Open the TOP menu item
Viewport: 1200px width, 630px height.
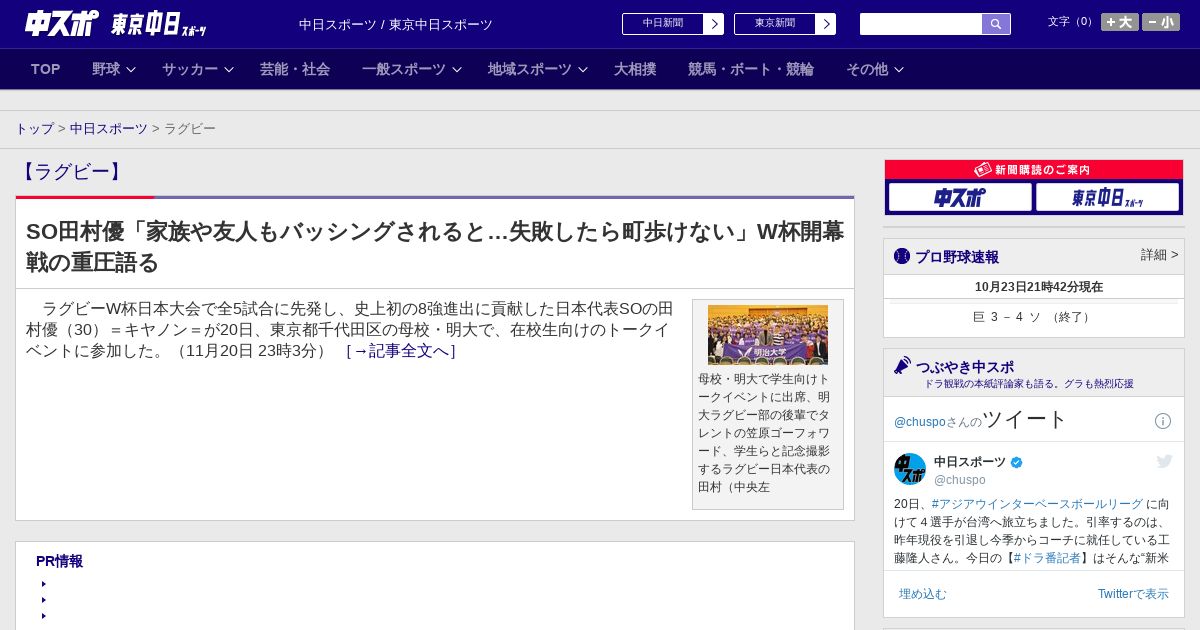coord(45,69)
